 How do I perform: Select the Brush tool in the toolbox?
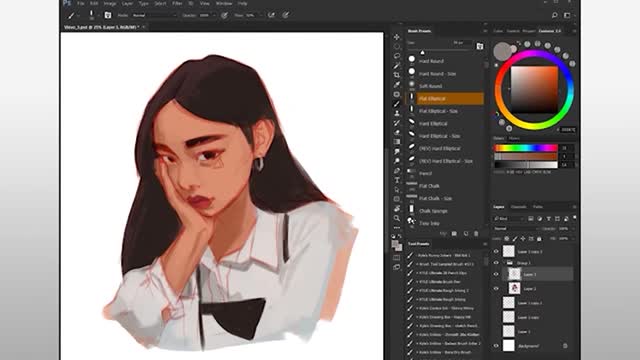click(x=397, y=104)
